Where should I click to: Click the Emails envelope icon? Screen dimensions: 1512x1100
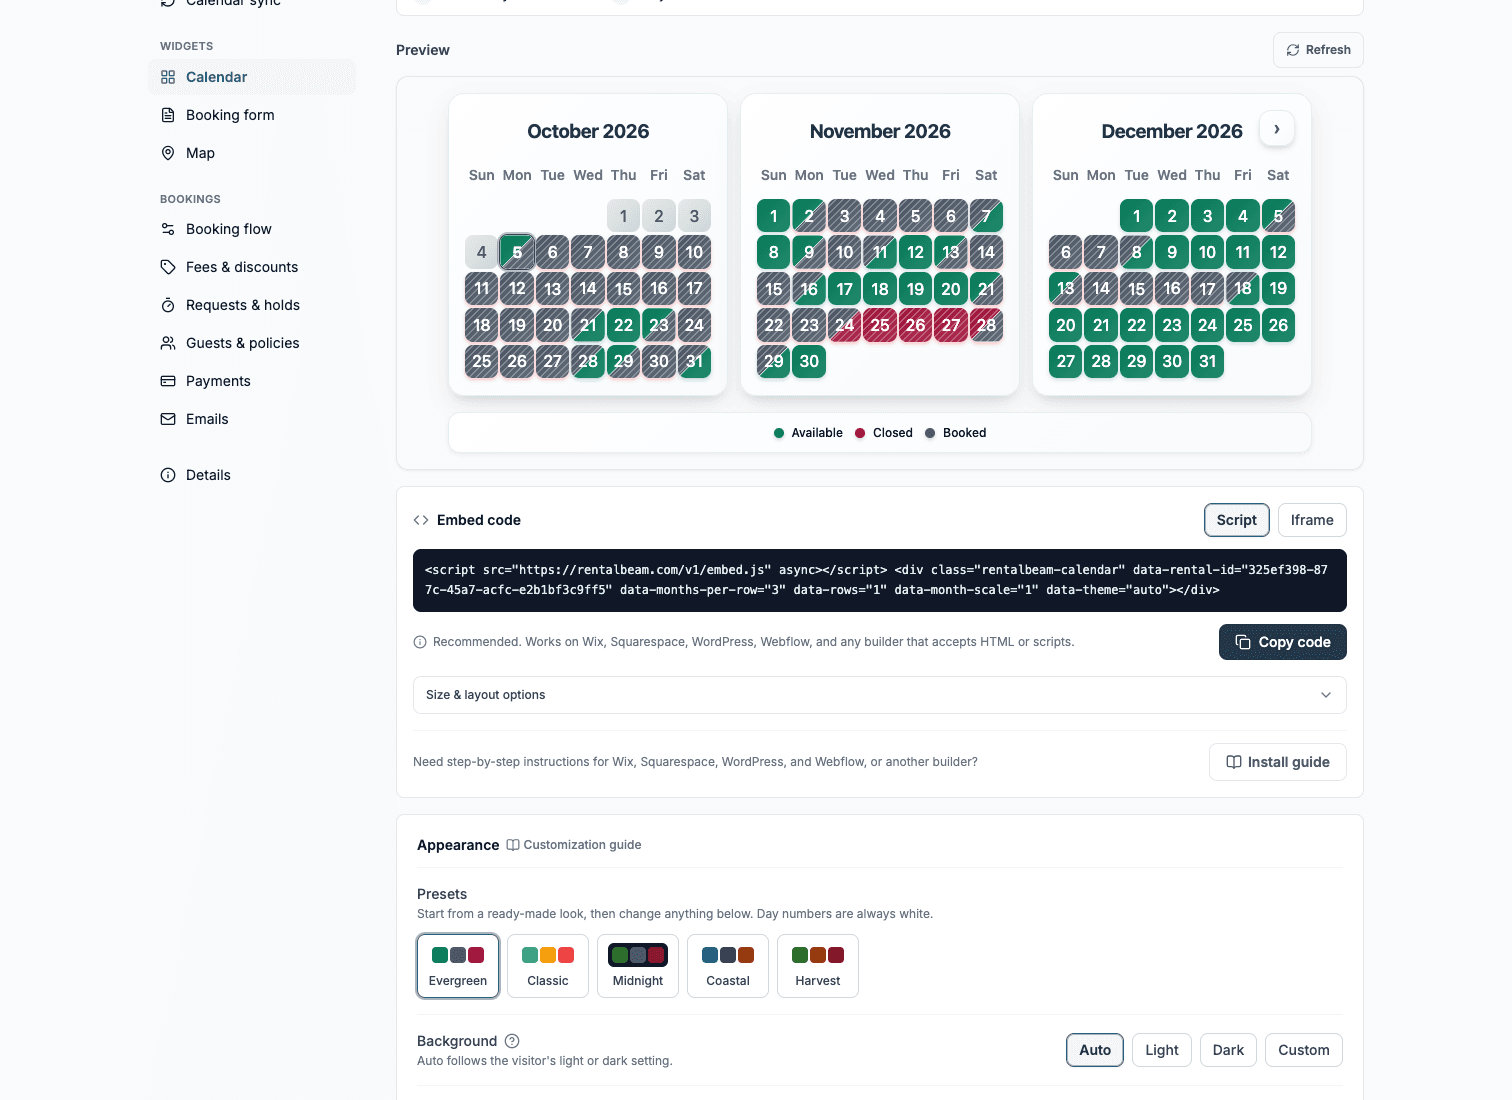pos(168,419)
